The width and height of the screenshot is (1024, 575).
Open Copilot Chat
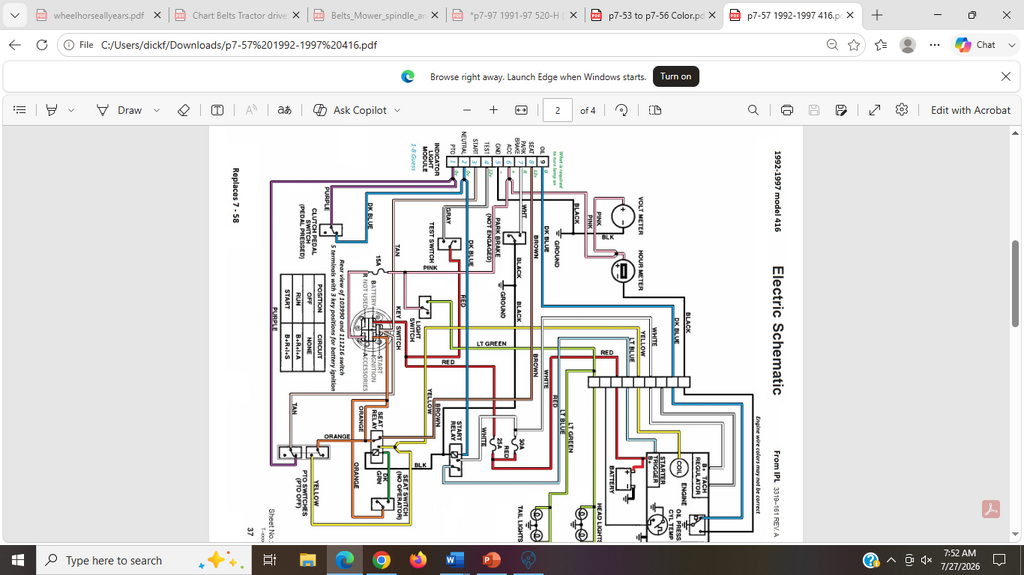coord(974,44)
